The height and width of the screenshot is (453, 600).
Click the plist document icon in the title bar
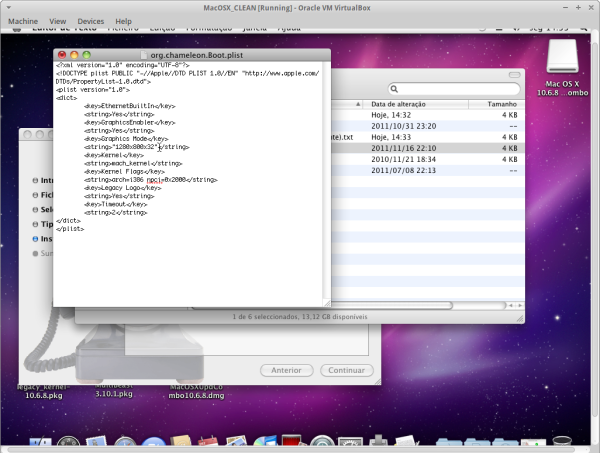coord(144,55)
